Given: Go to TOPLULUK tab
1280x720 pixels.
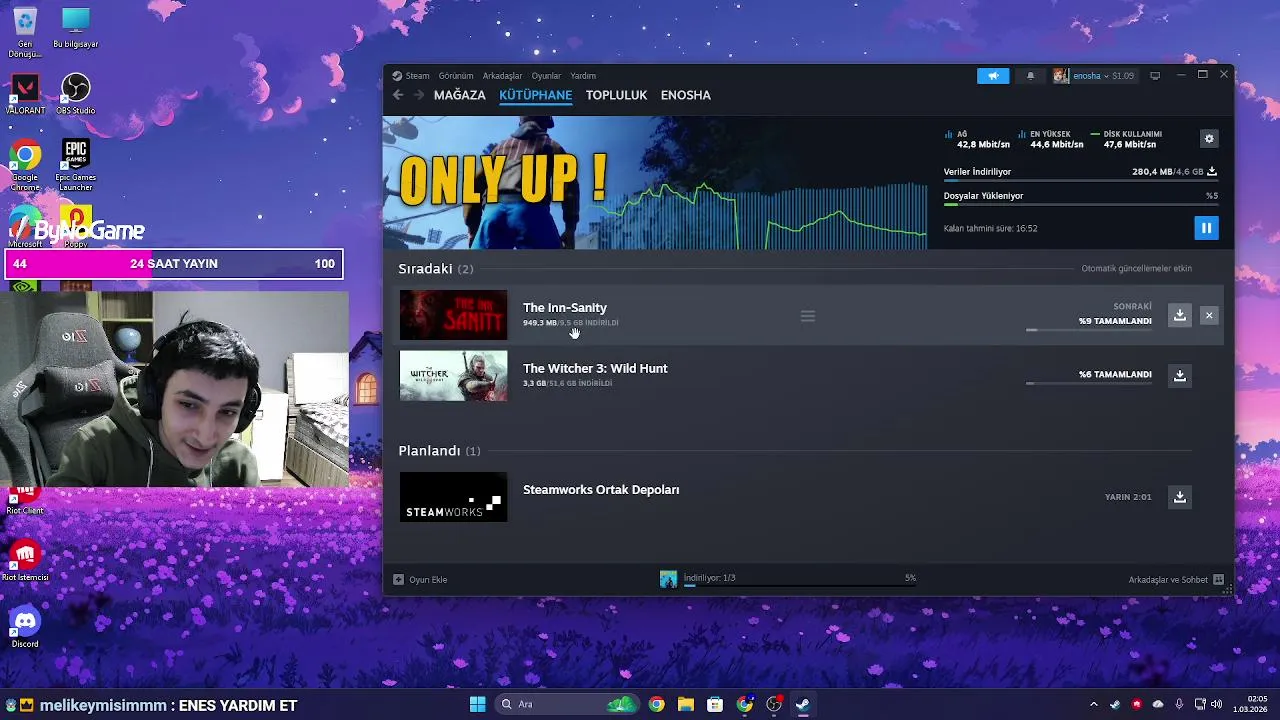Looking at the screenshot, I should 617,95.
